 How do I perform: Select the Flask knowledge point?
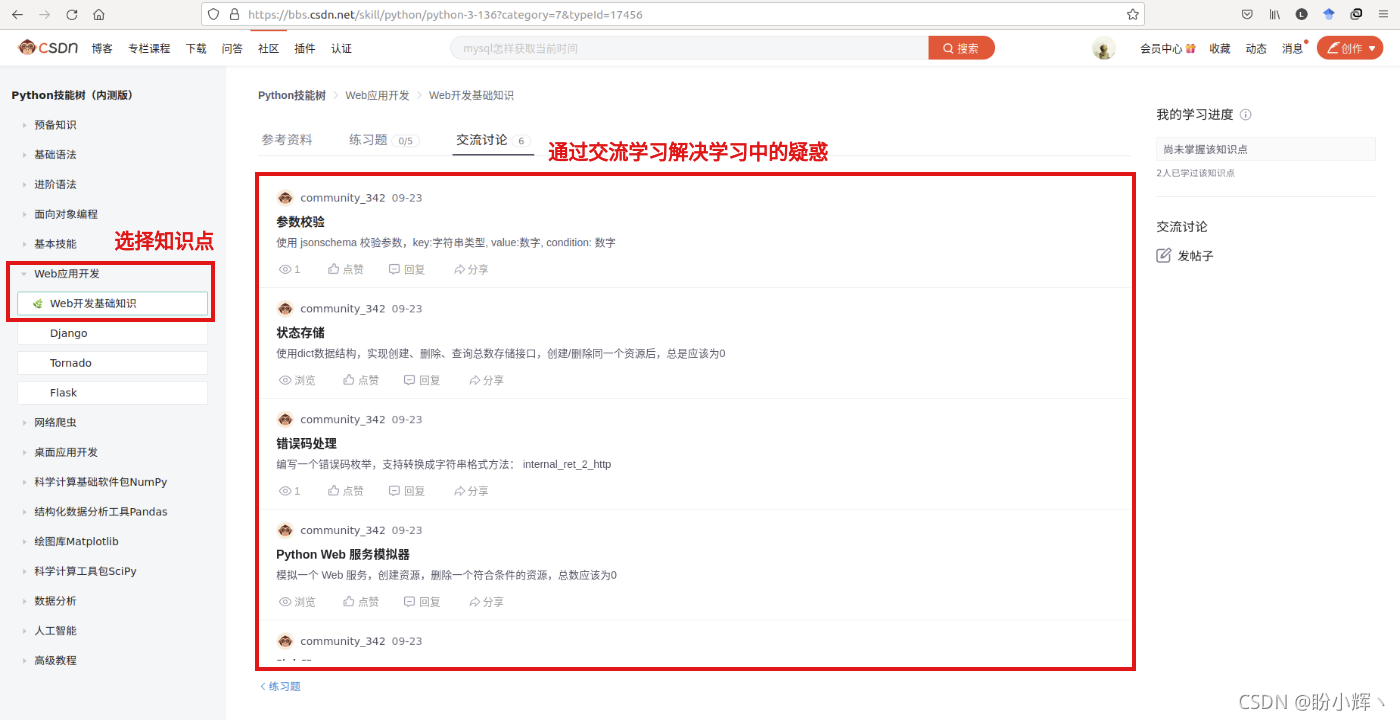coord(113,393)
